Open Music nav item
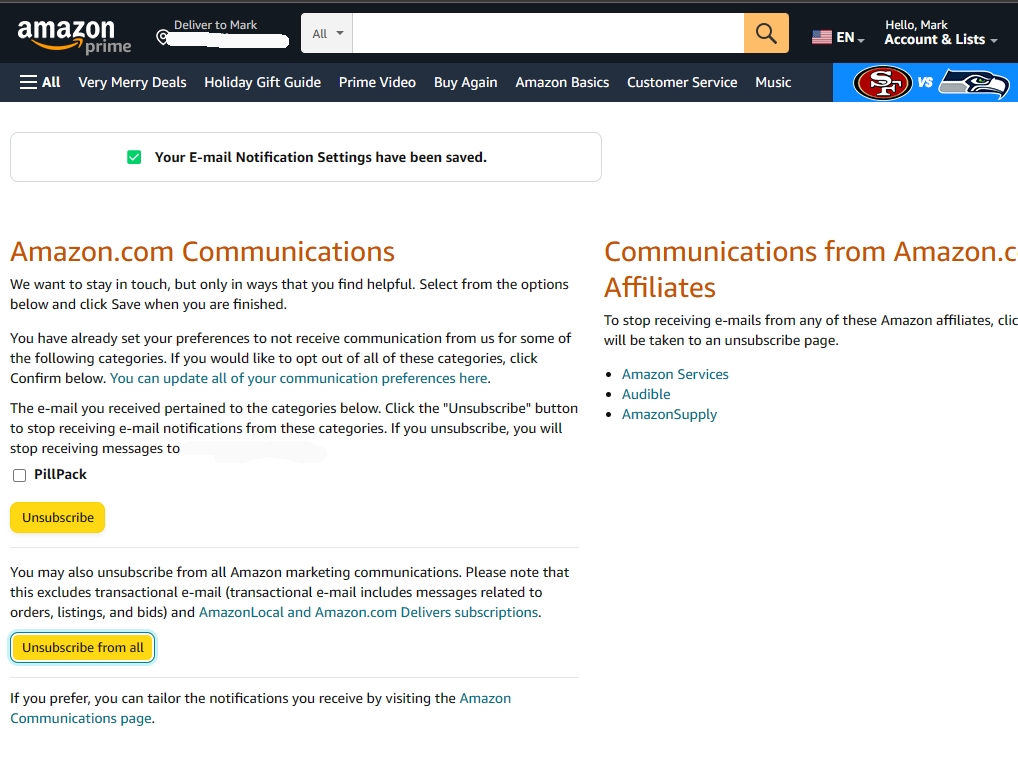1018x775 pixels. coord(773,82)
